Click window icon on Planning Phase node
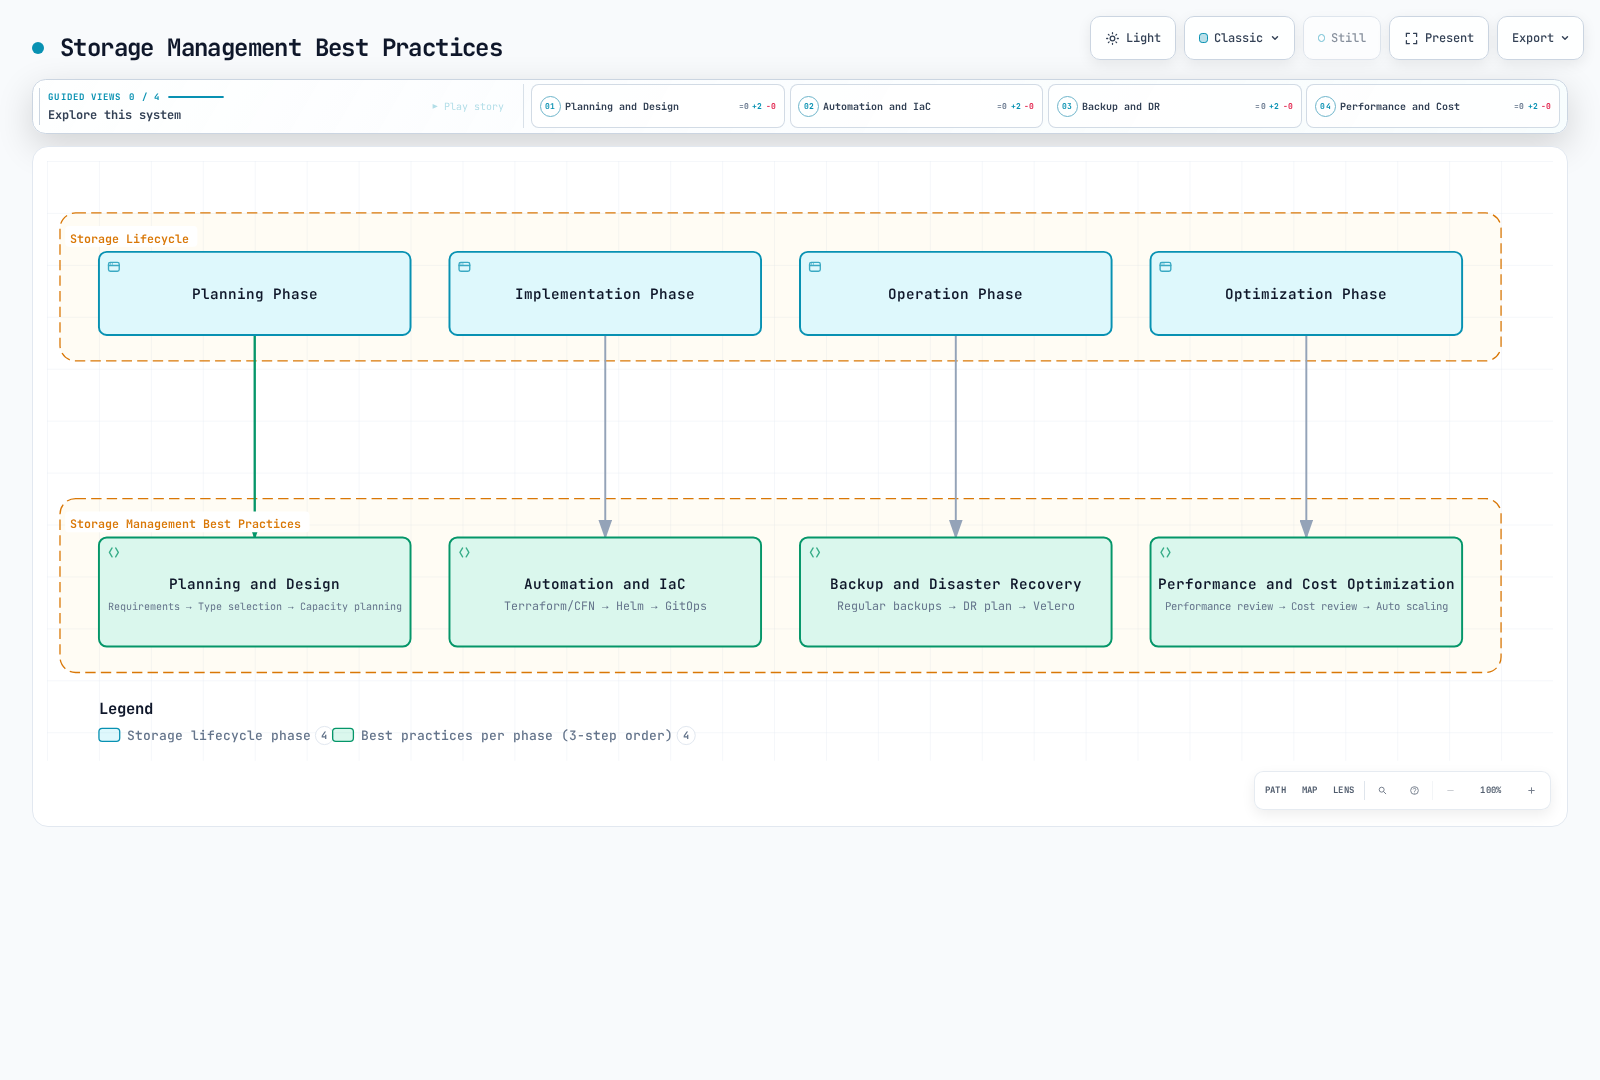 (x=114, y=267)
